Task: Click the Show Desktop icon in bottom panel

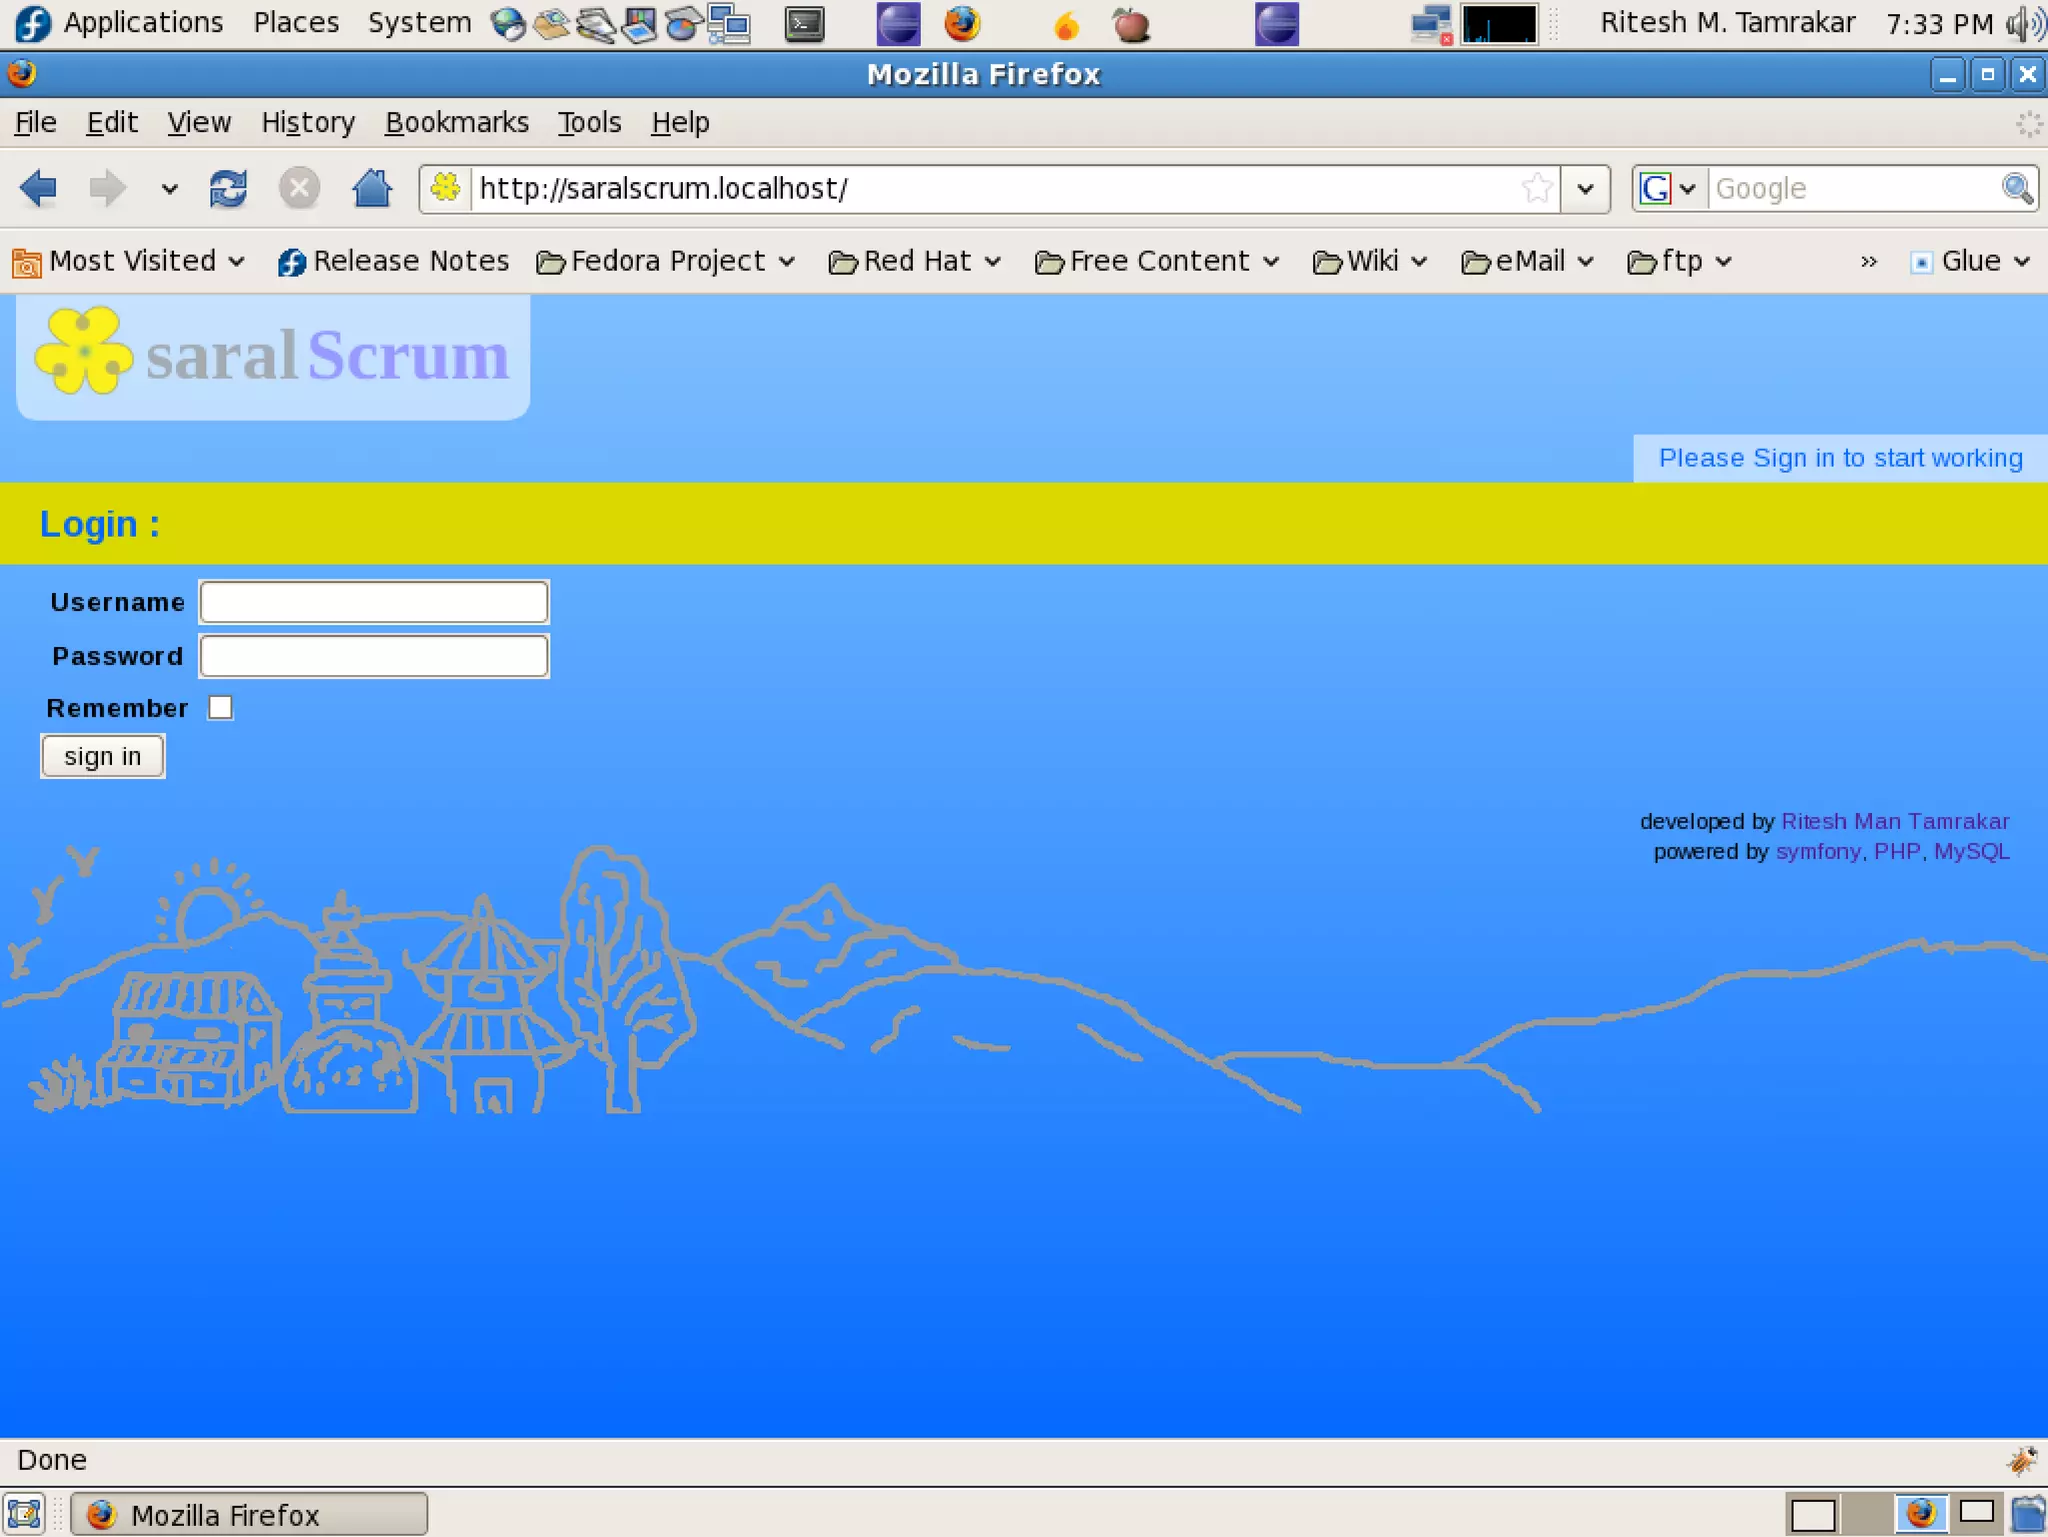Action: click(x=24, y=1514)
